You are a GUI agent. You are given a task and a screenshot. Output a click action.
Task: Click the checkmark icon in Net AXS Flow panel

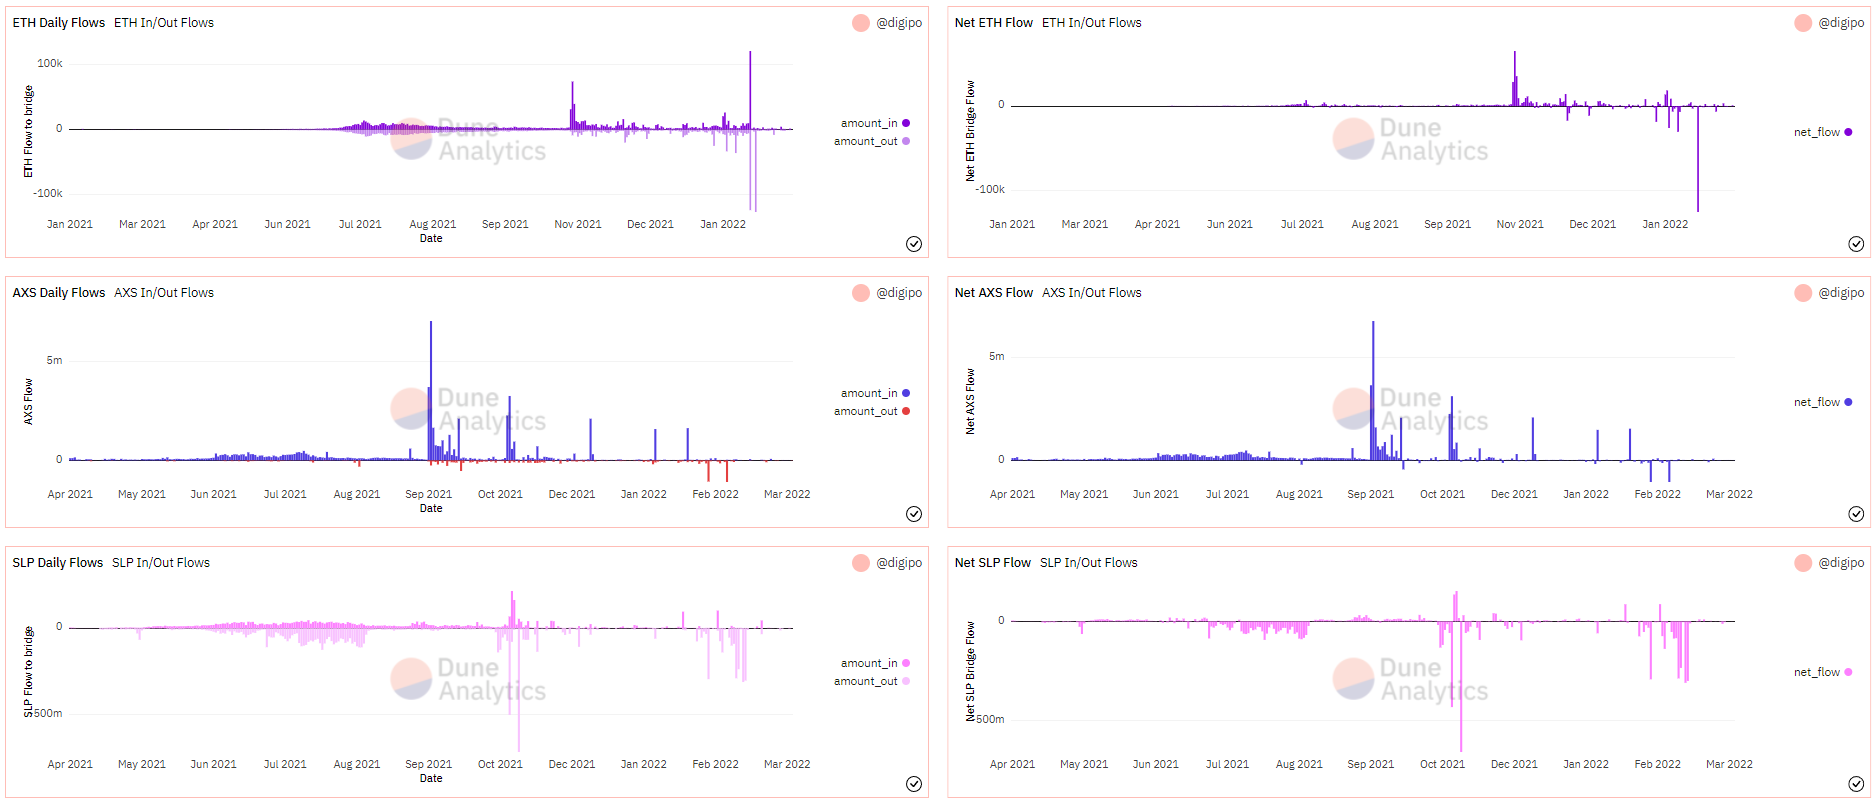click(1856, 514)
